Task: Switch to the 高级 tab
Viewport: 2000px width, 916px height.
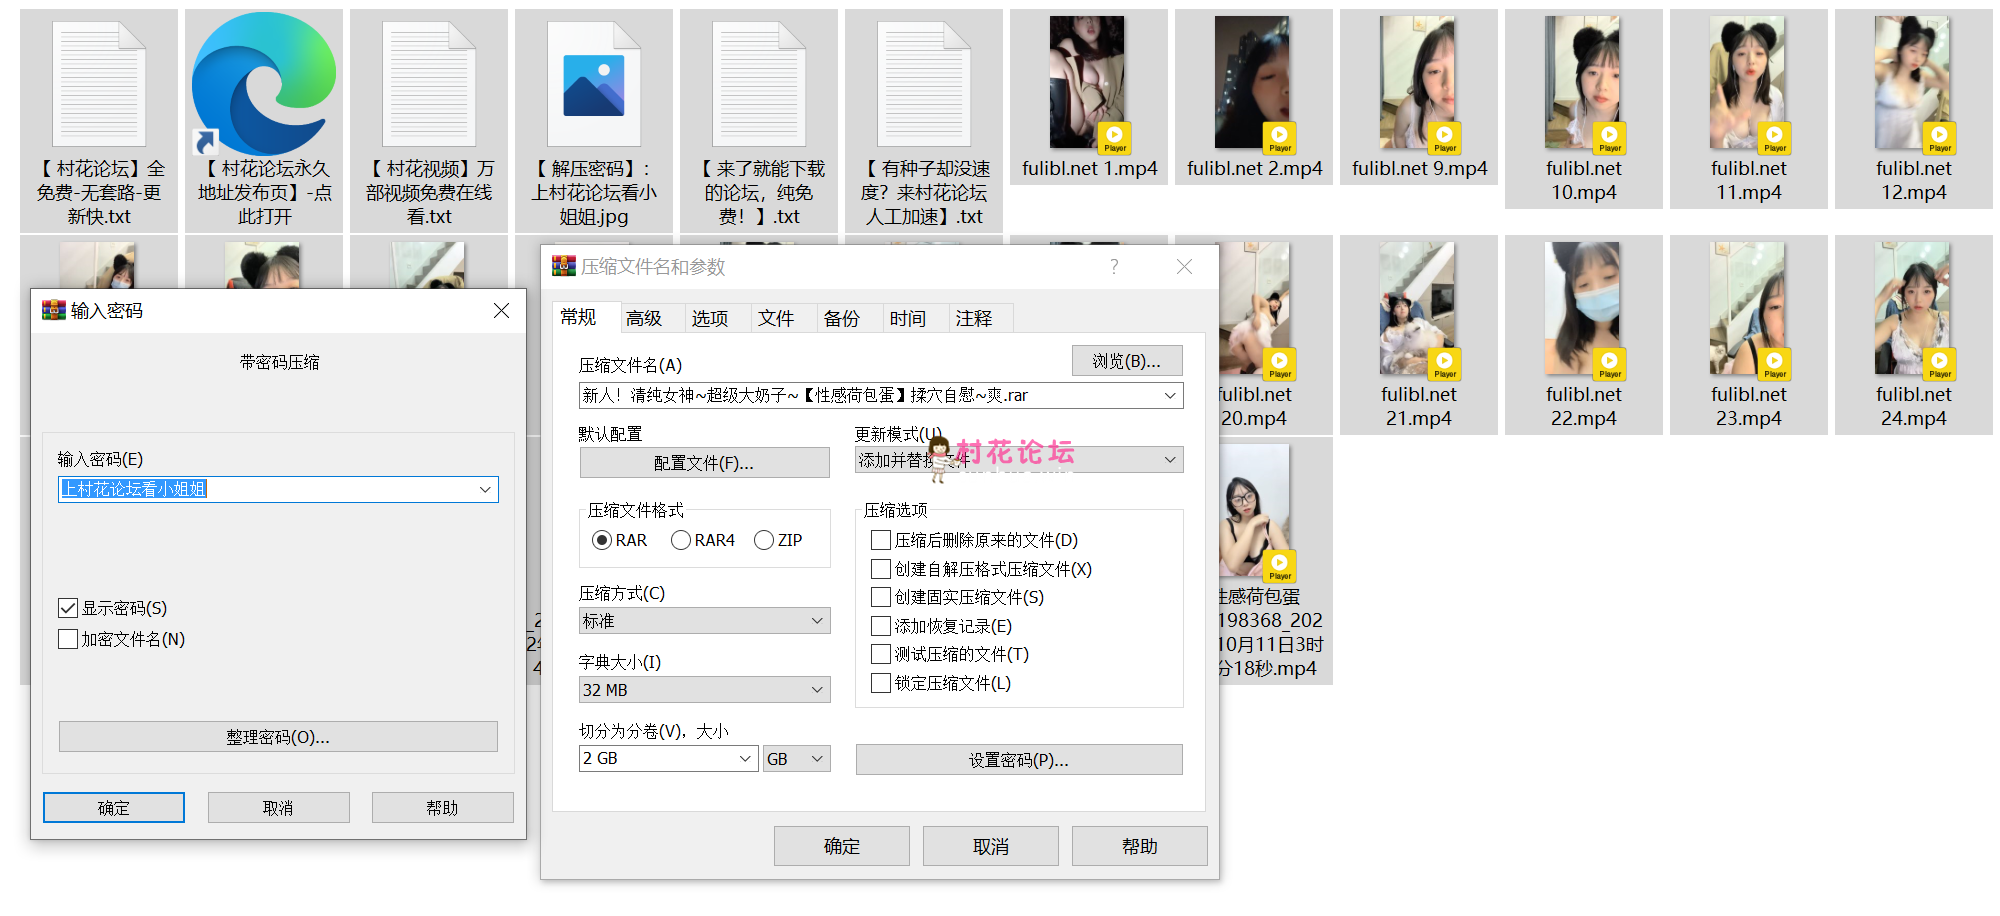Action: (644, 318)
